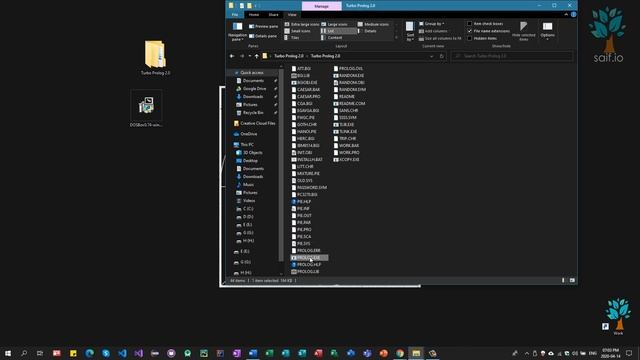Open Google Drive in Quick access
Viewport: 640px width, 360px height.
pos(254,89)
